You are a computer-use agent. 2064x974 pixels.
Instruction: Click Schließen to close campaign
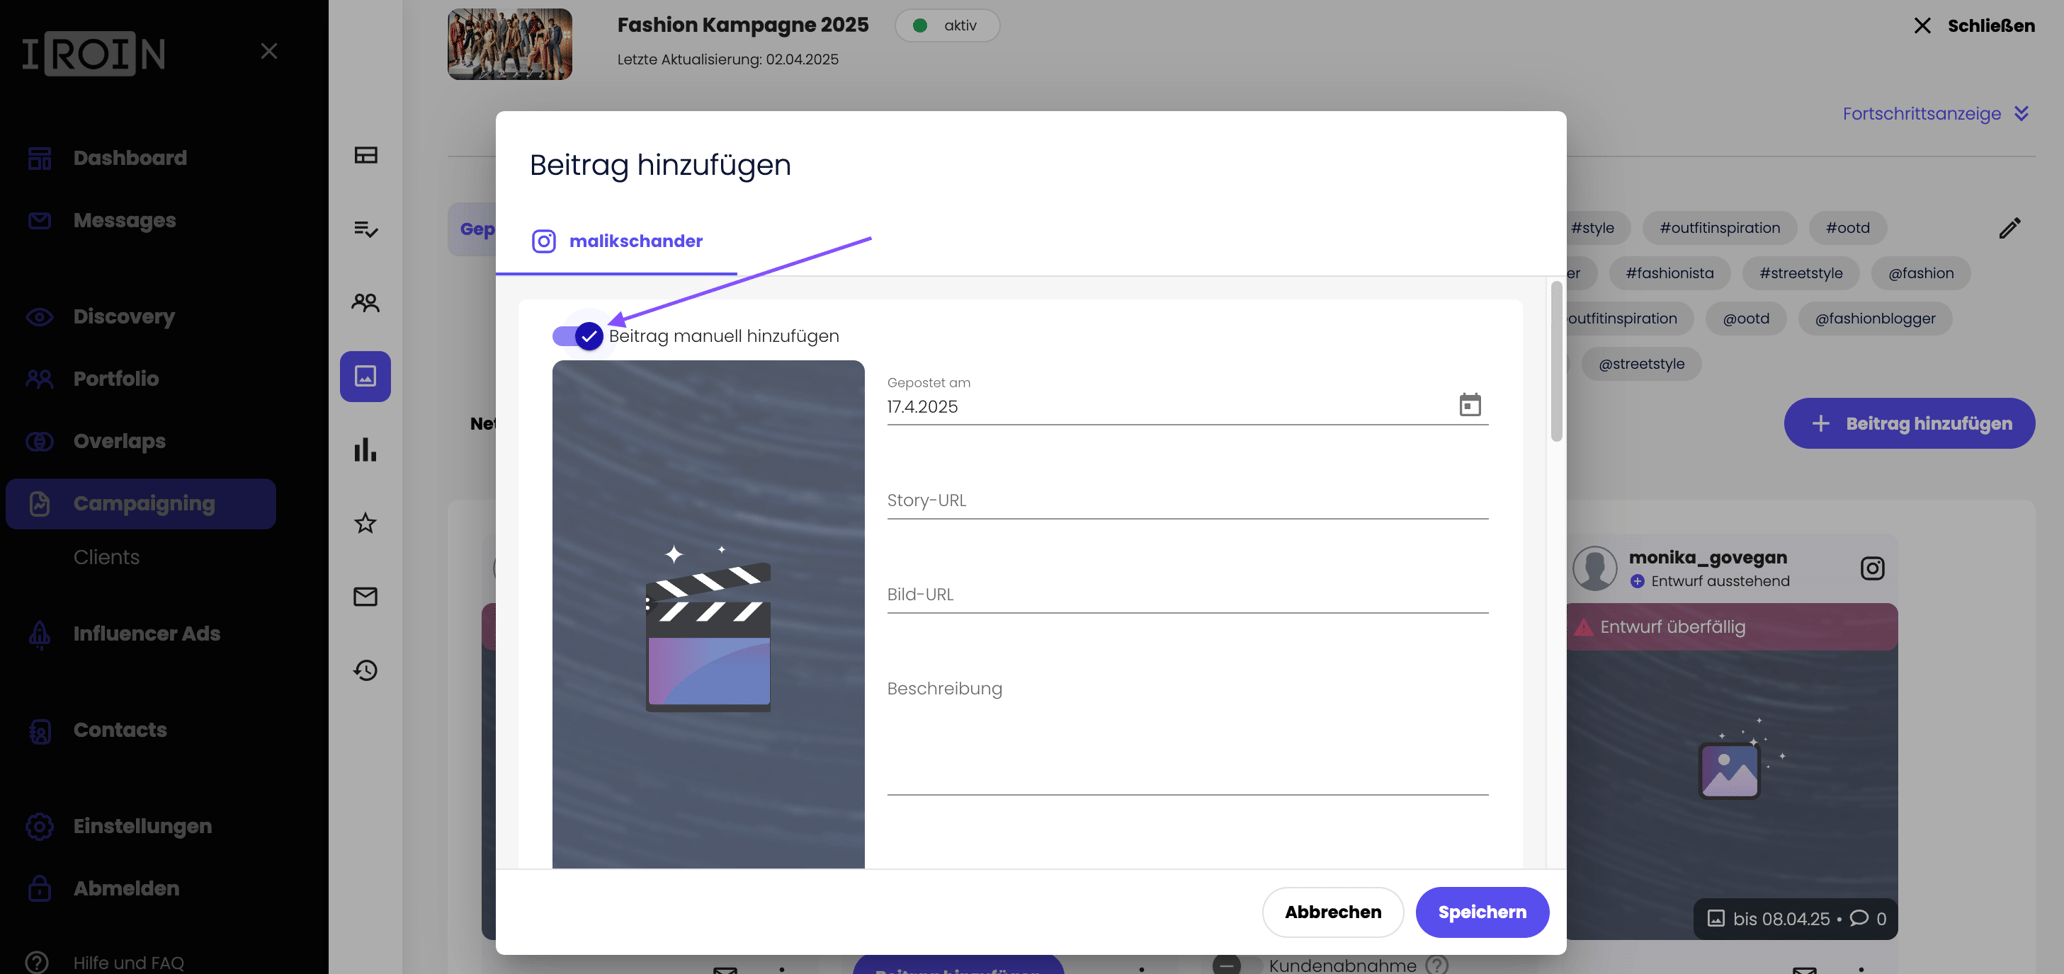pos(1974,26)
